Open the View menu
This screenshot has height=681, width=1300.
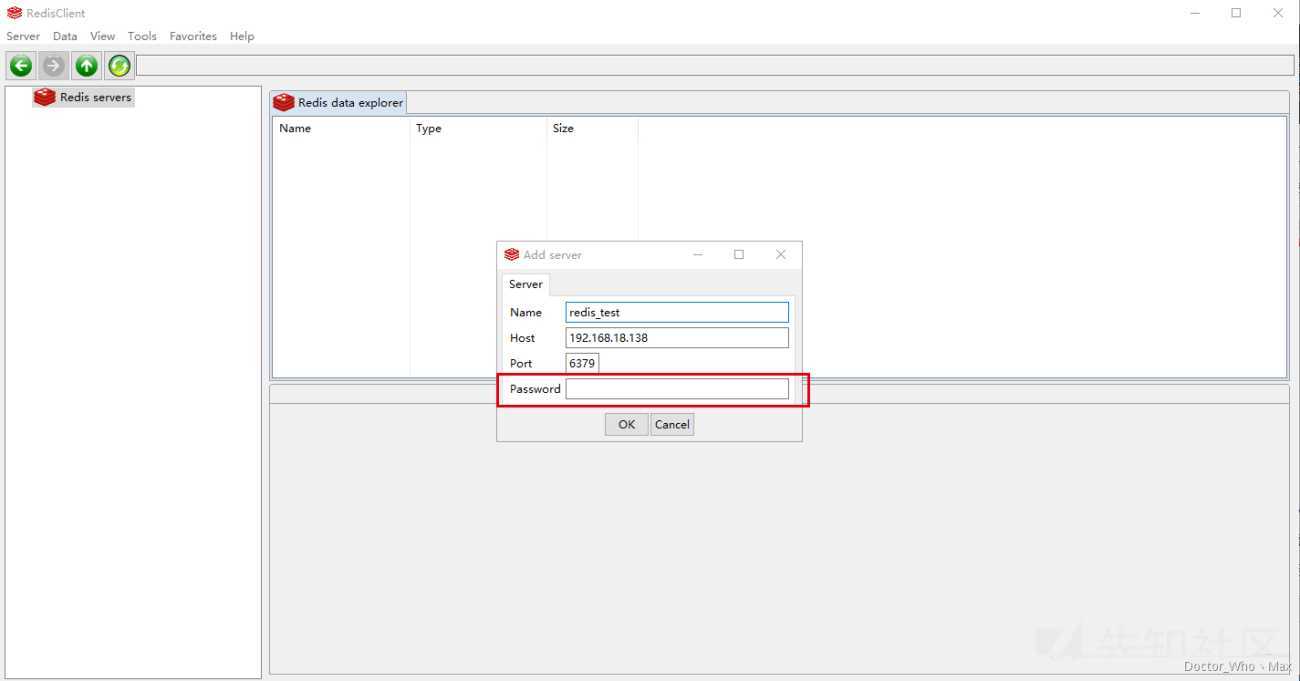point(103,36)
